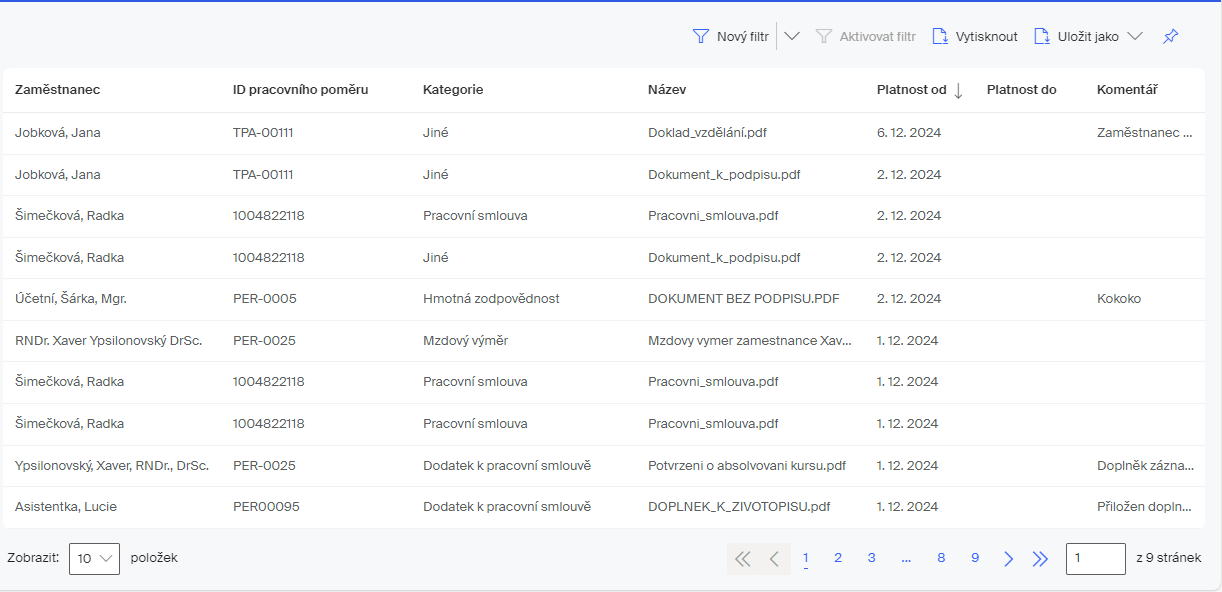
Task: Click RNDr. Xaver Ypsilonovský DrSc. cell
Action: click(109, 341)
